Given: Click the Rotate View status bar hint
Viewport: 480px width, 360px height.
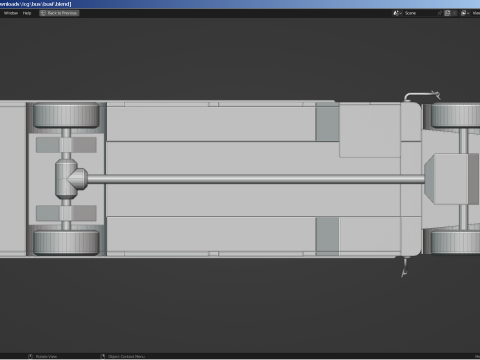Looking at the screenshot, I should point(43,356).
